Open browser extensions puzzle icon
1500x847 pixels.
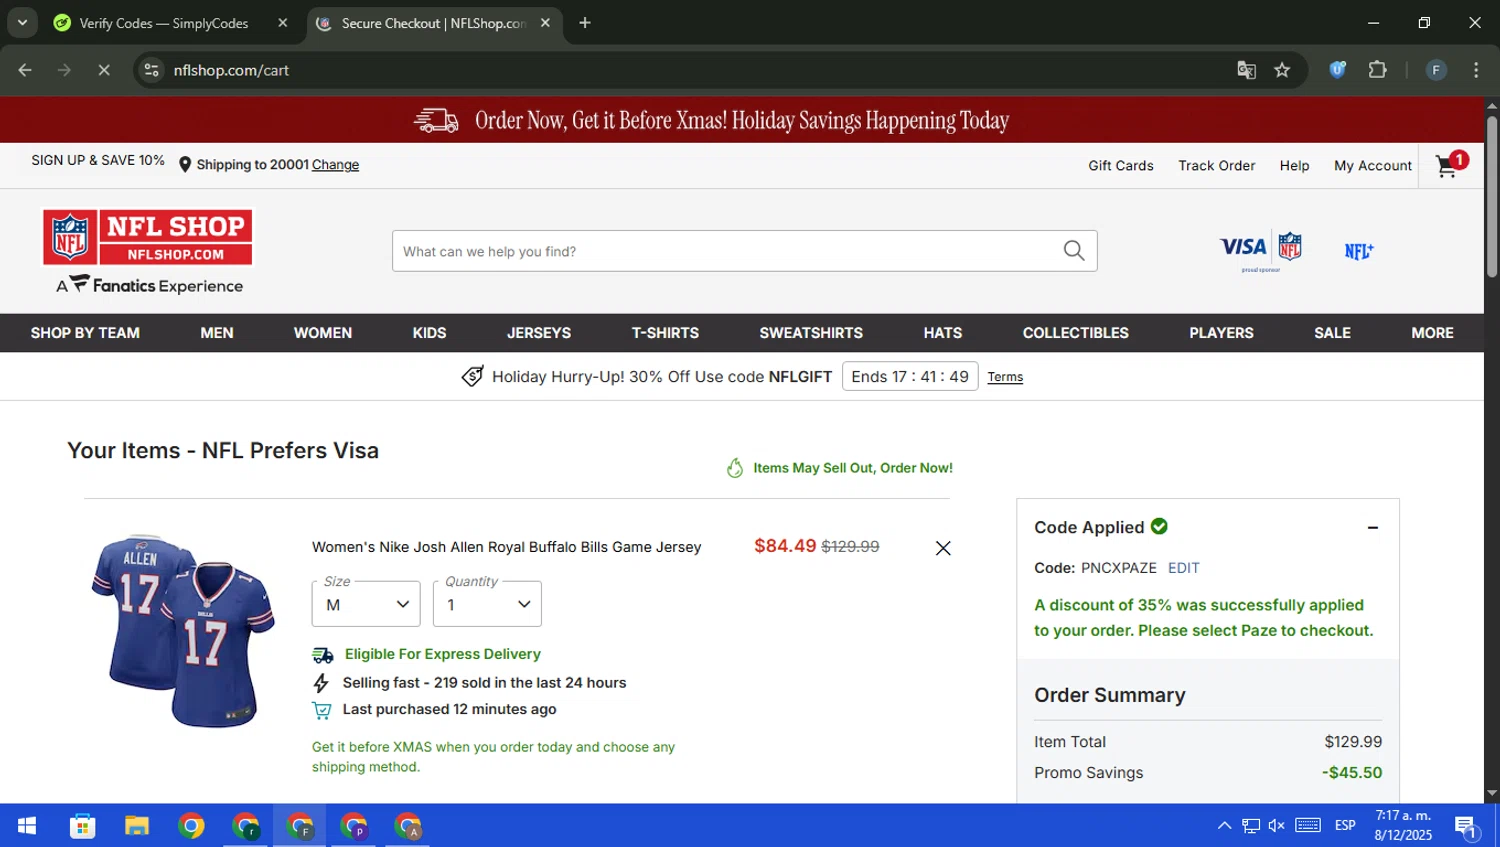(x=1377, y=70)
